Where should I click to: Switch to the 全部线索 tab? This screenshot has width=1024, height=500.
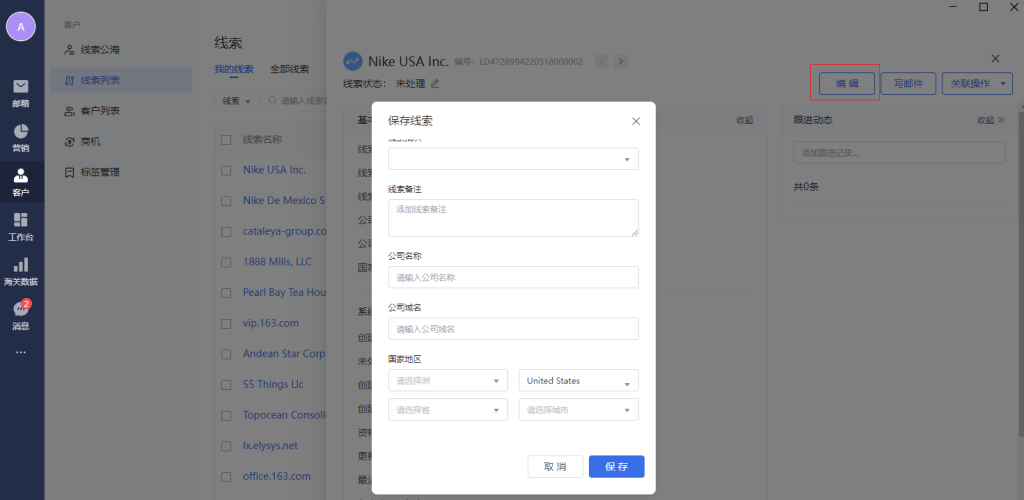point(289,70)
